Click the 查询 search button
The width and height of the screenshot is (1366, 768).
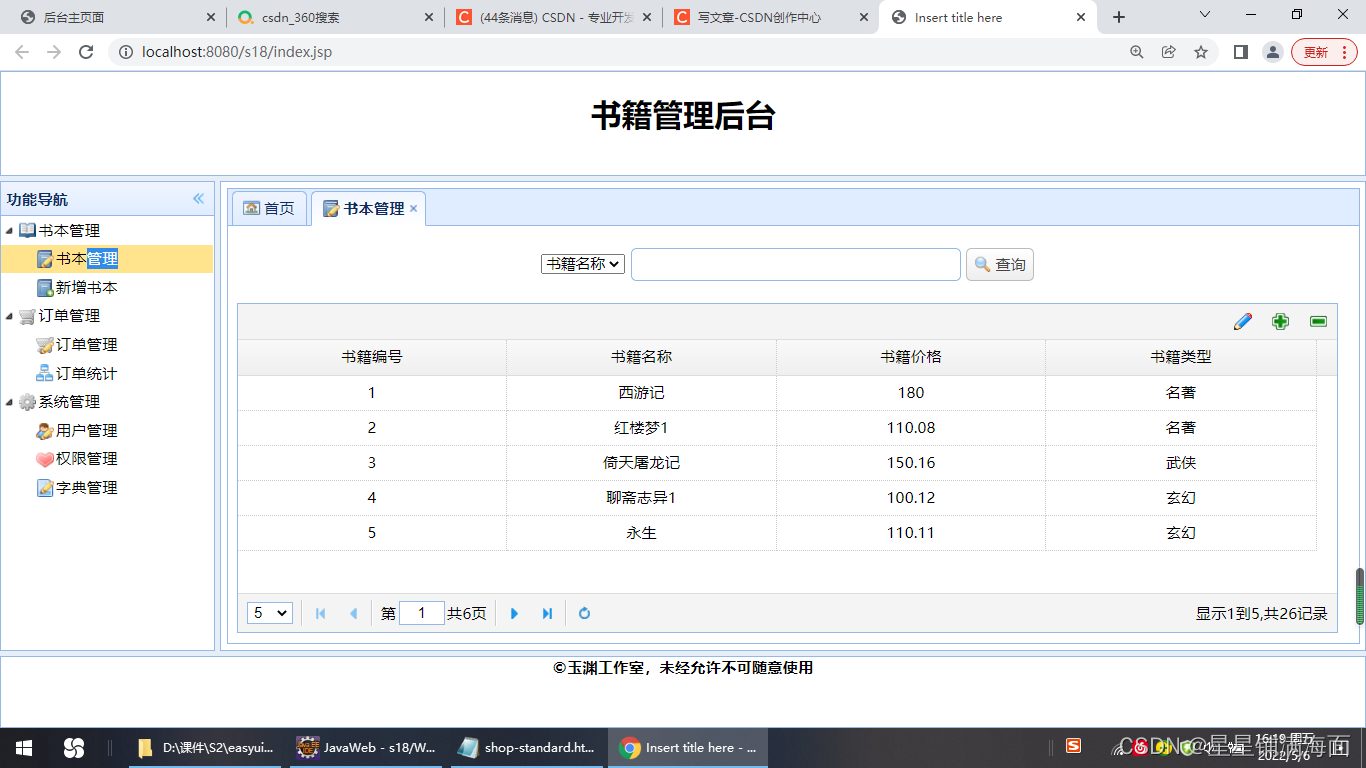click(x=999, y=264)
